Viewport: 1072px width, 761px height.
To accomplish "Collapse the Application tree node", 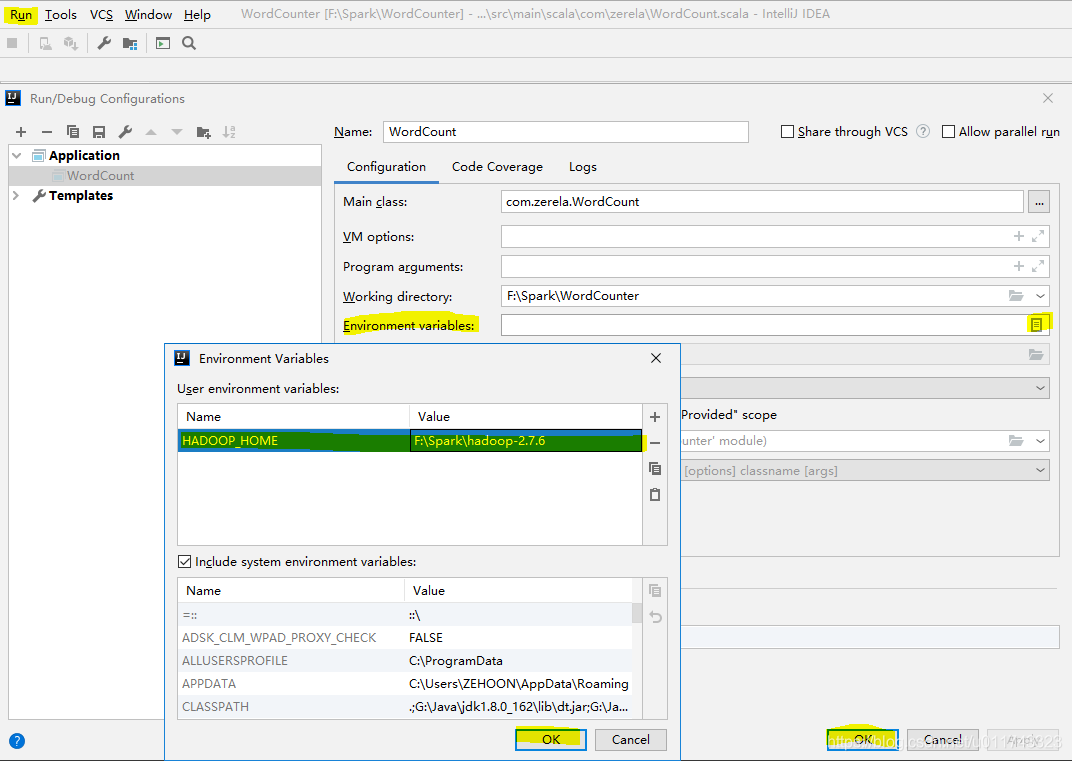I will [x=16, y=156].
